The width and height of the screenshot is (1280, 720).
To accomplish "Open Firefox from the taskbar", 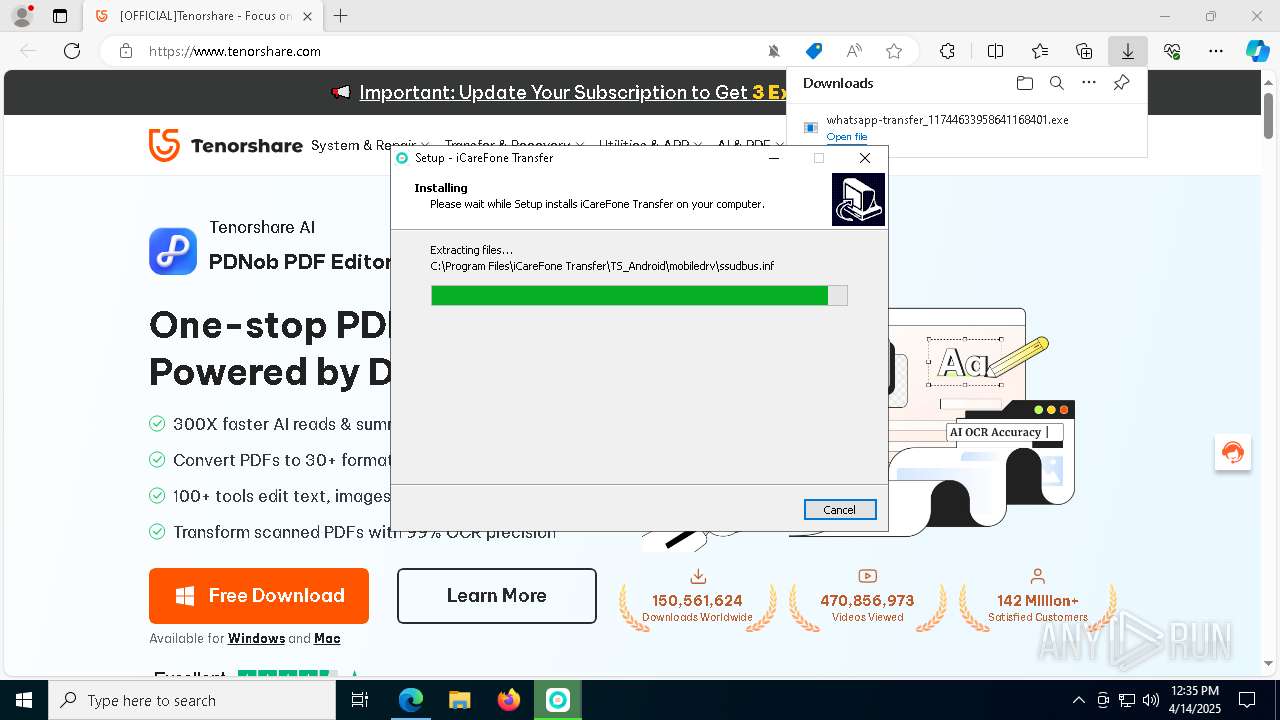I will pyautogui.click(x=509, y=700).
